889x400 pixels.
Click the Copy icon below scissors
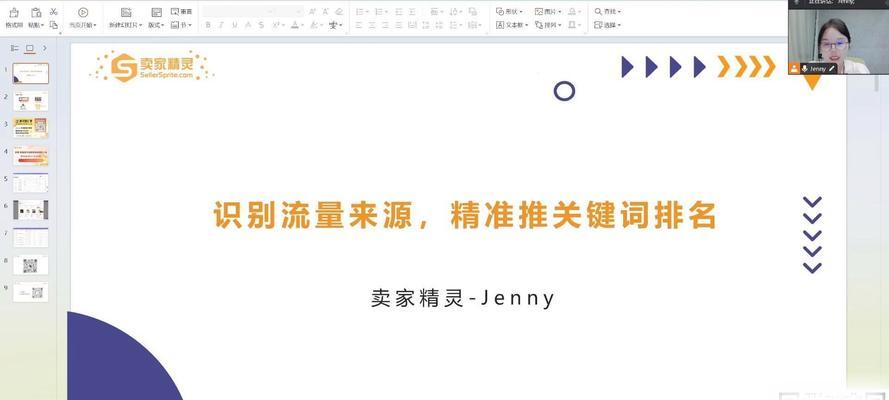click(x=54, y=25)
